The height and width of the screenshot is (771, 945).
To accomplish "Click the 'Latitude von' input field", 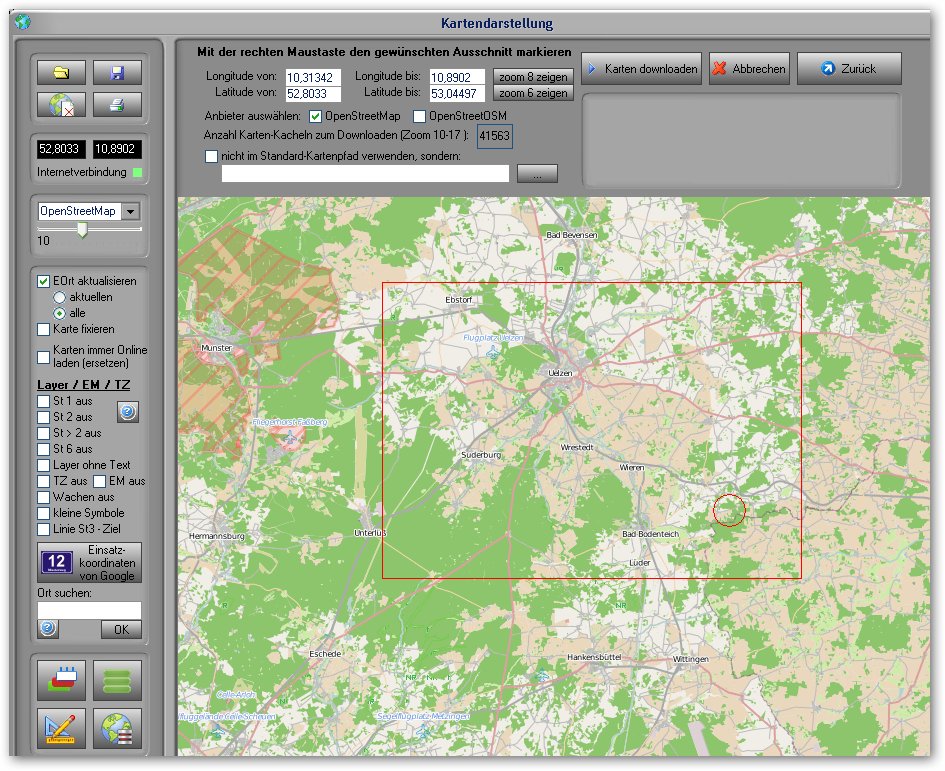I will [x=313, y=93].
